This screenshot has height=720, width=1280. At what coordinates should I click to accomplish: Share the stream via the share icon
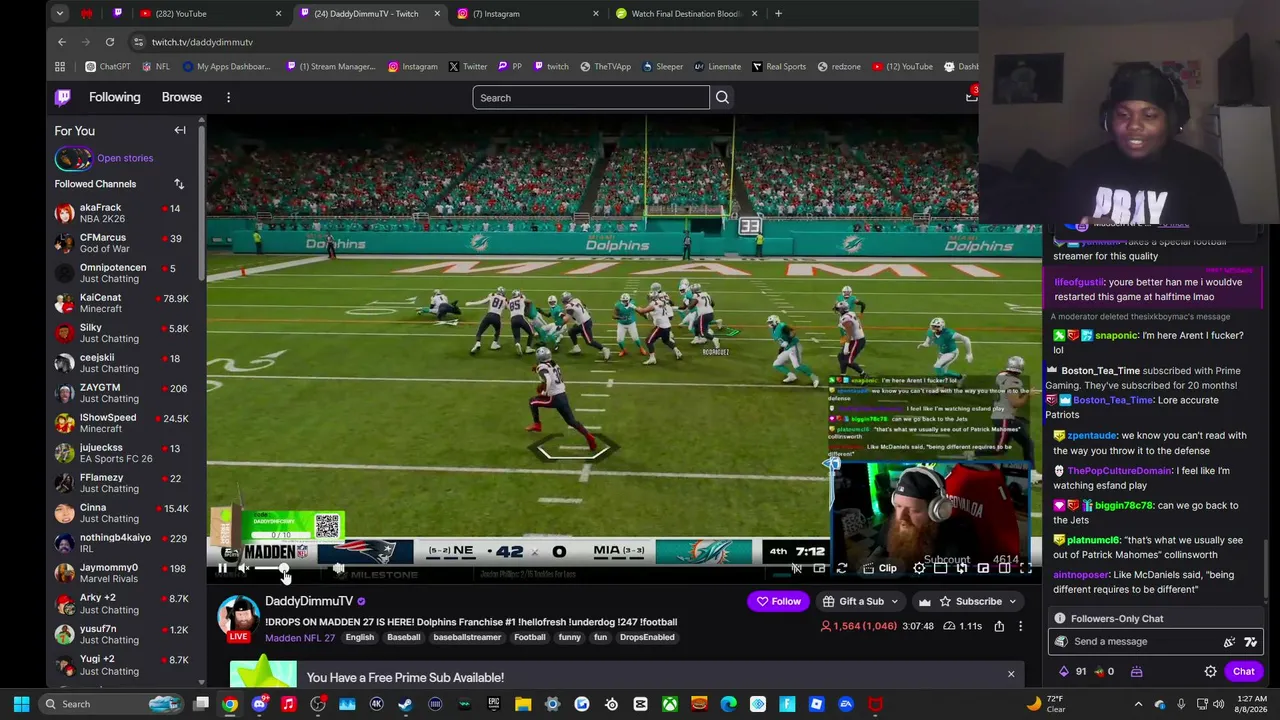pyautogui.click(x=999, y=626)
